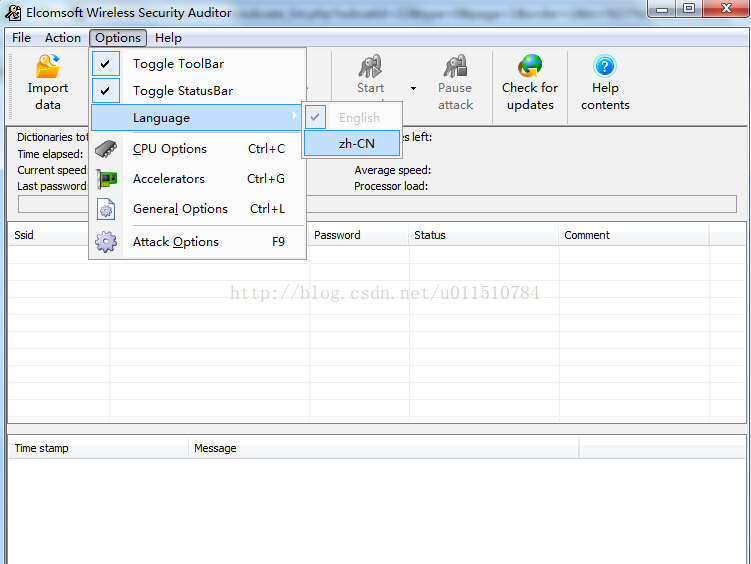Open the Action menu
Viewport: 751px width, 564px height.
tap(63, 38)
